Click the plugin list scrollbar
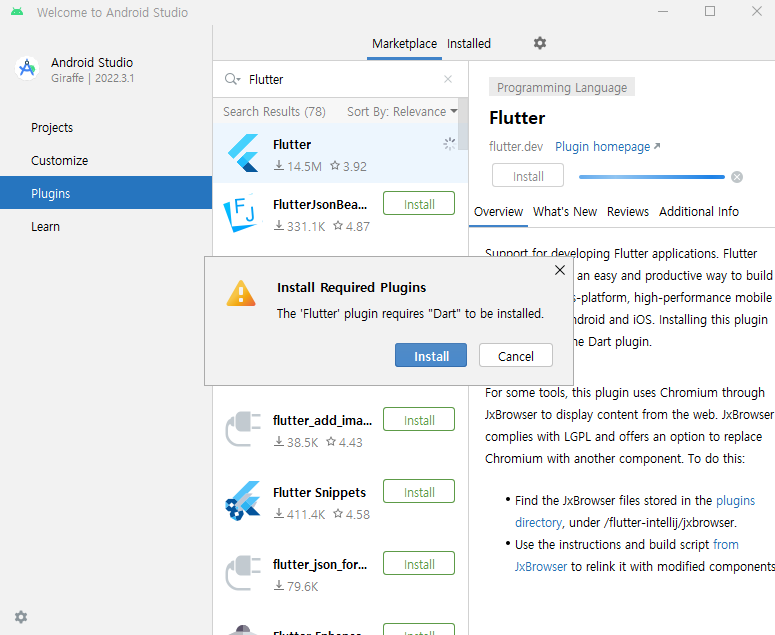Screen dimensions: 775x635 pos(463,125)
